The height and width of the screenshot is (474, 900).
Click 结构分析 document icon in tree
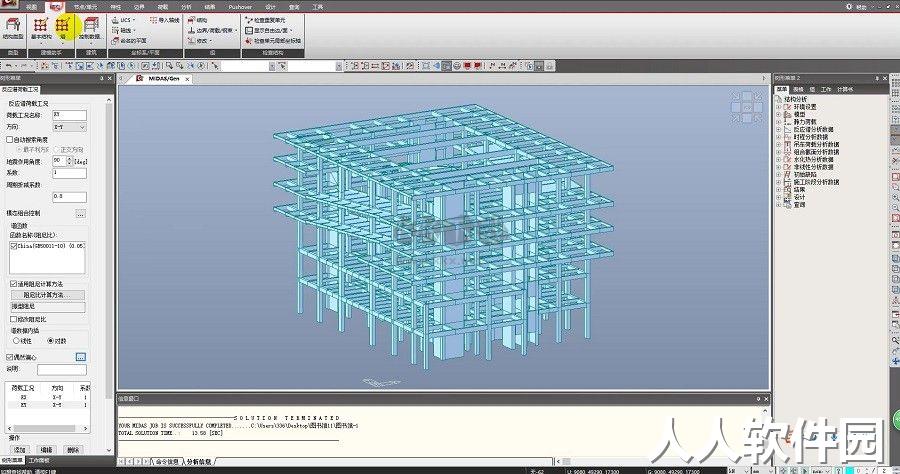click(779, 99)
